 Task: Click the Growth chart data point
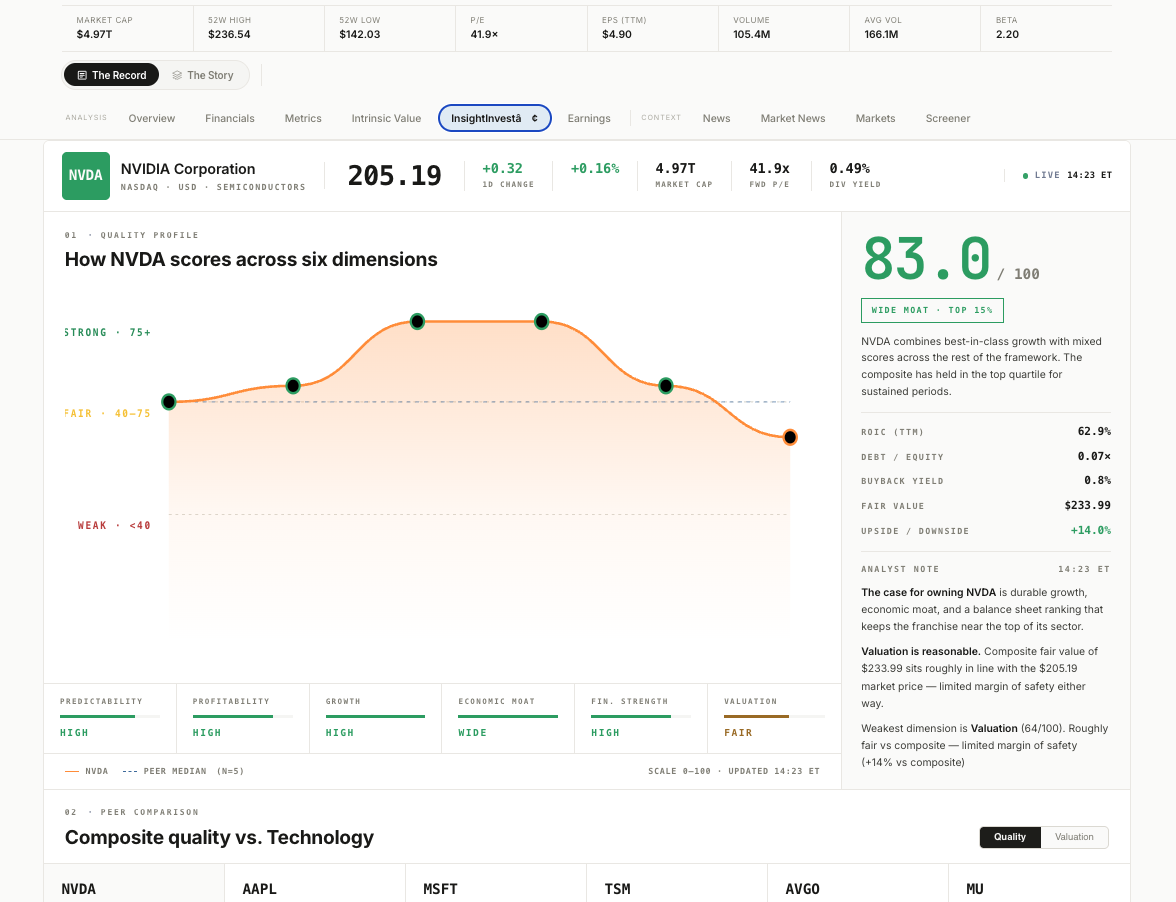[x=418, y=322]
